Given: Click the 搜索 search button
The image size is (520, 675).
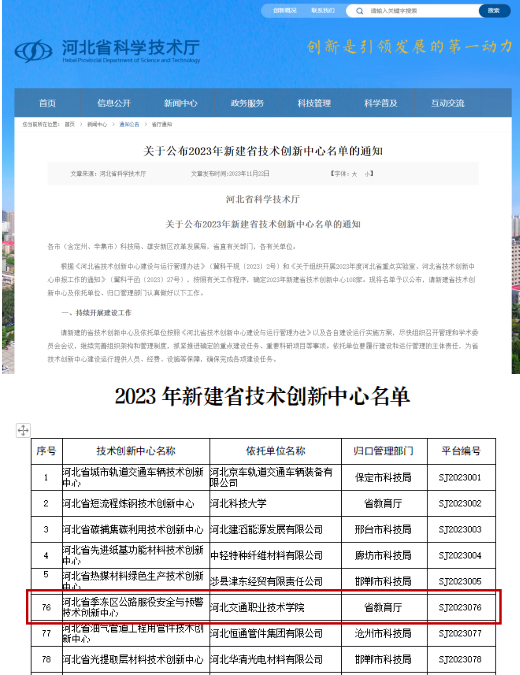Looking at the screenshot, I should [x=494, y=11].
